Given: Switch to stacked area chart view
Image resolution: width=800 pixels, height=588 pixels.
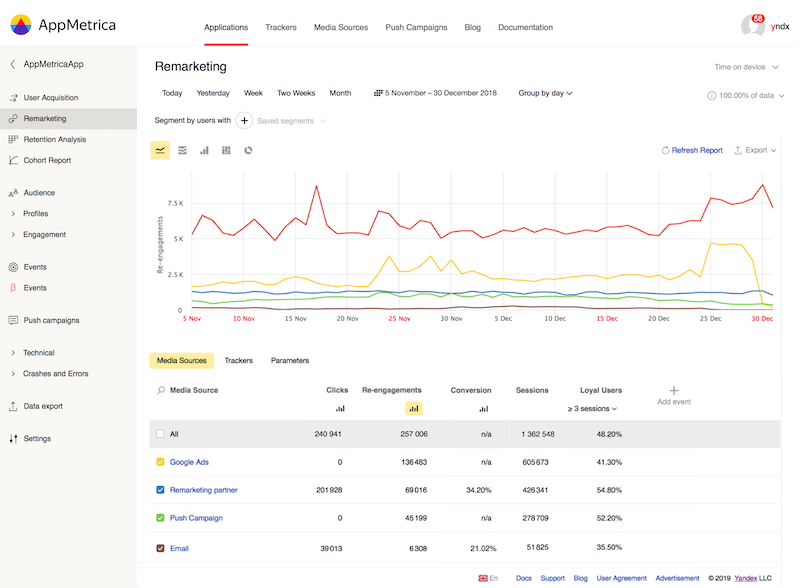Looking at the screenshot, I should click(x=182, y=150).
